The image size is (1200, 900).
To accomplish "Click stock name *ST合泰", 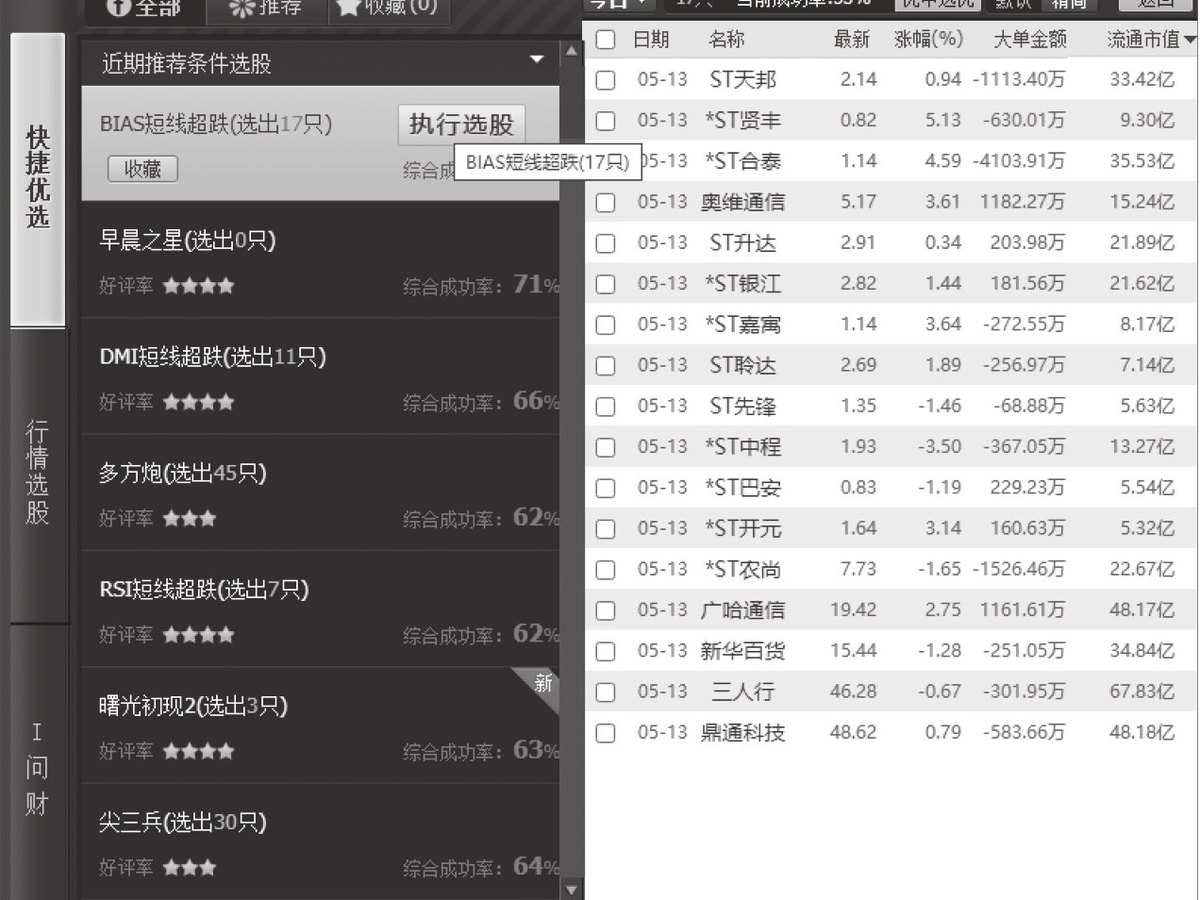I will point(743,162).
